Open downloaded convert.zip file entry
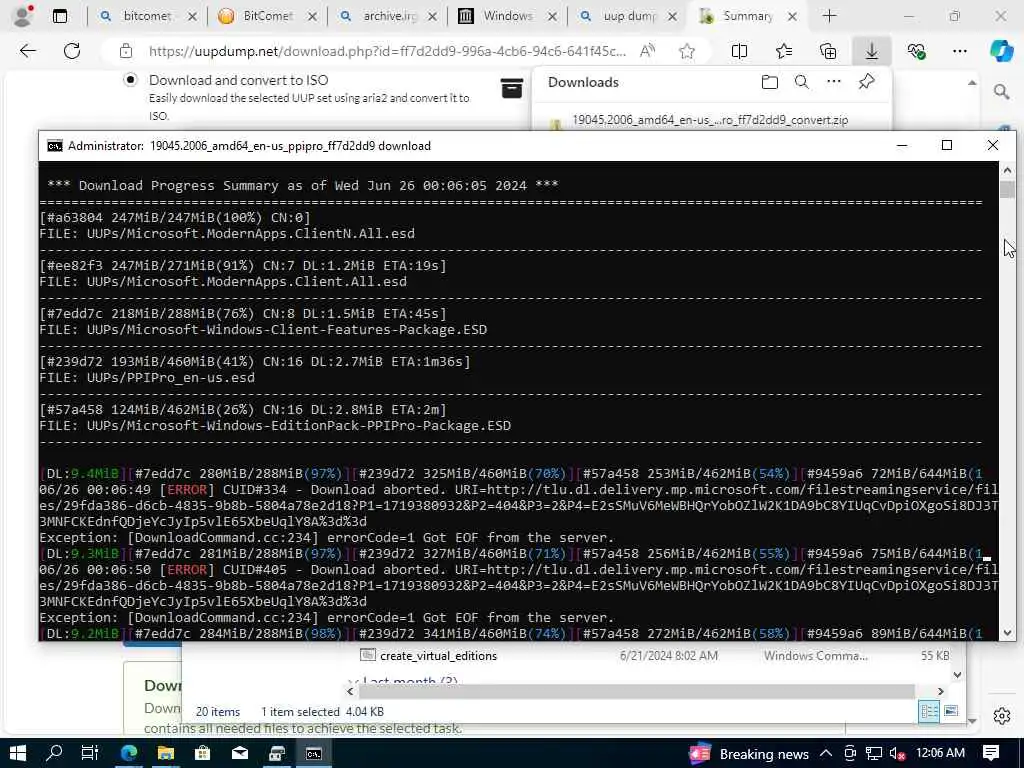 710,120
